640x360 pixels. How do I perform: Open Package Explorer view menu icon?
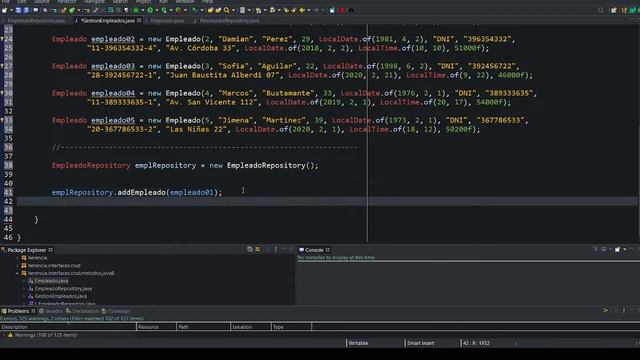click(276, 249)
